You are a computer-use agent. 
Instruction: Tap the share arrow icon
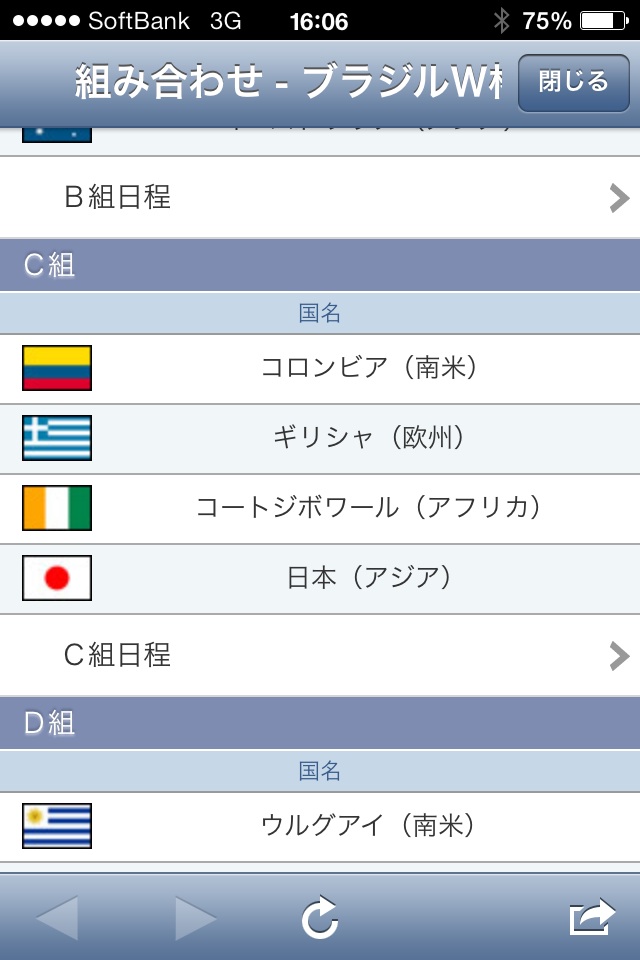(x=592, y=917)
